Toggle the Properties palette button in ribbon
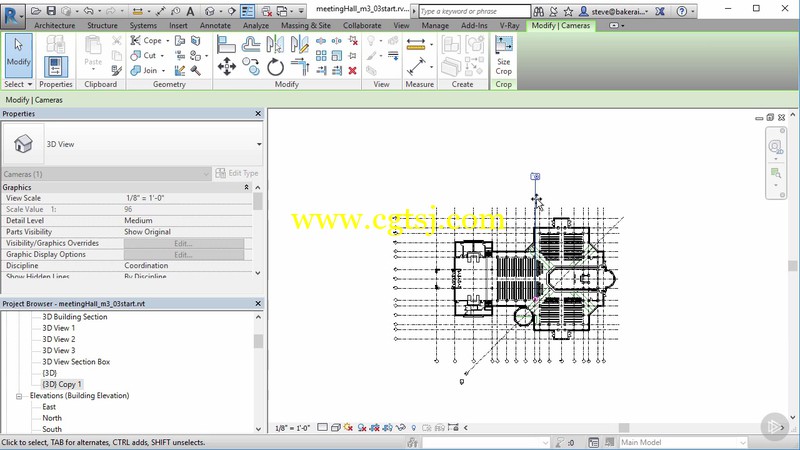The image size is (800, 450). (56, 67)
